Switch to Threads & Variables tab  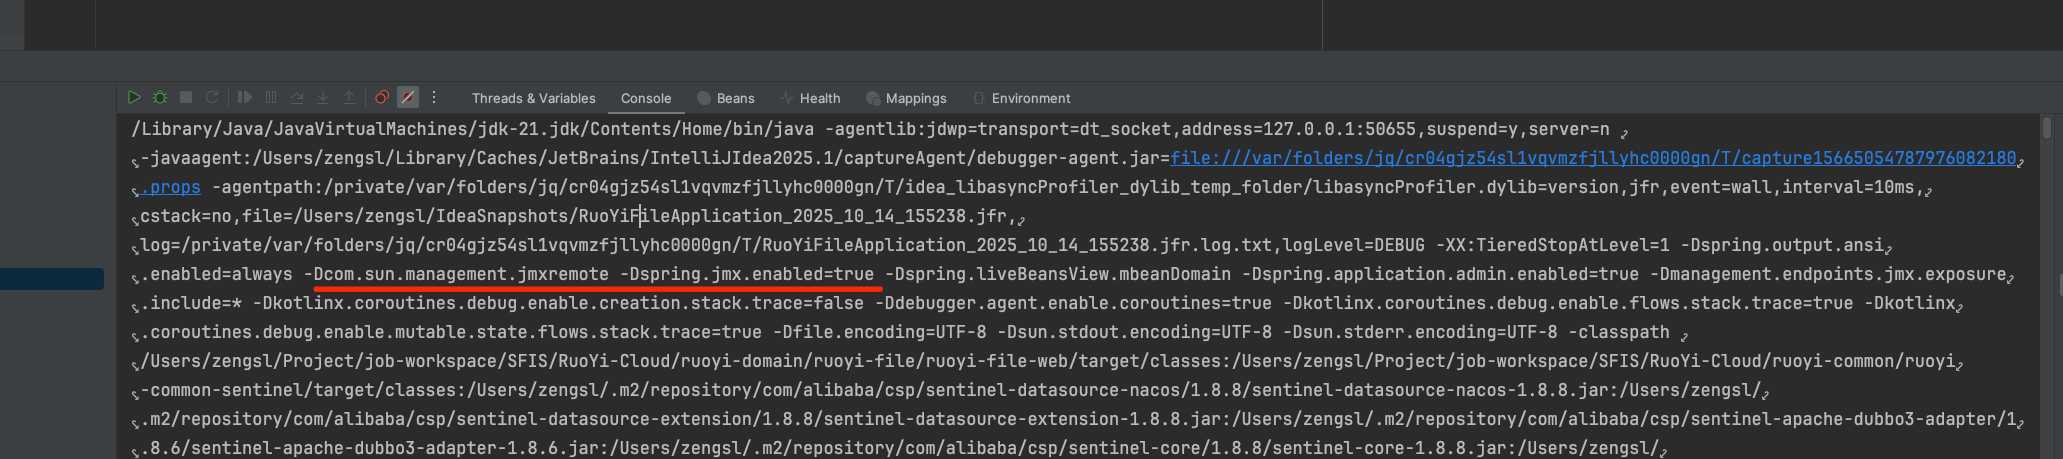533,99
